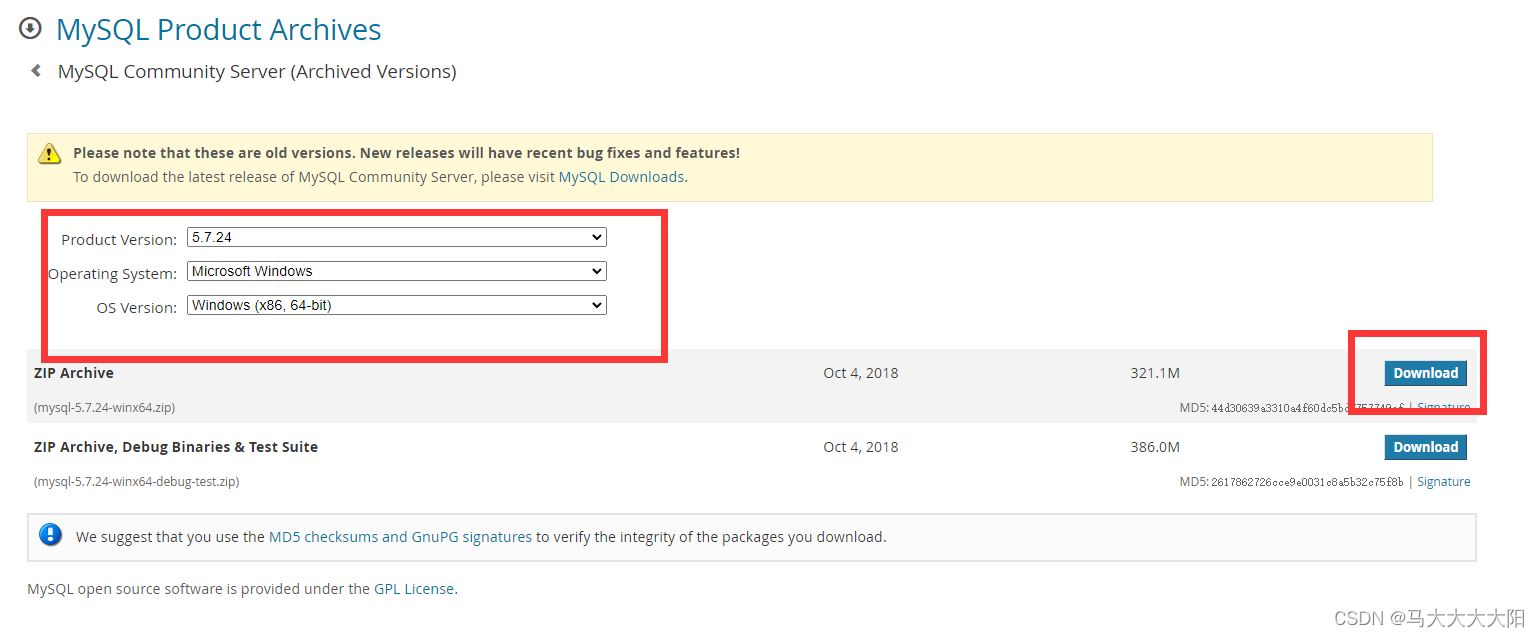This screenshot has width=1539, height=637.
Task: Click the blue info icon near checksum note
Action: [x=50, y=535]
